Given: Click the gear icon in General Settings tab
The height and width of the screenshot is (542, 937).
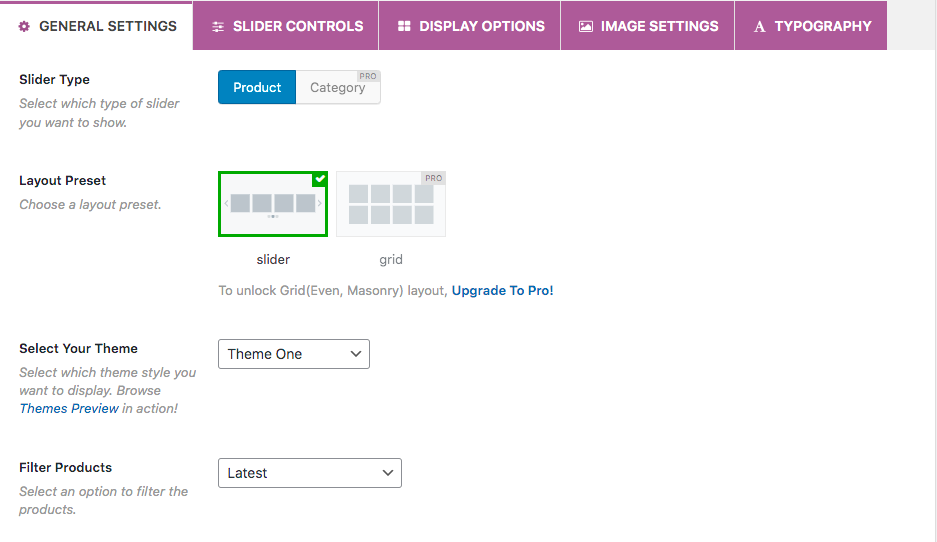Looking at the screenshot, I should (24, 26).
